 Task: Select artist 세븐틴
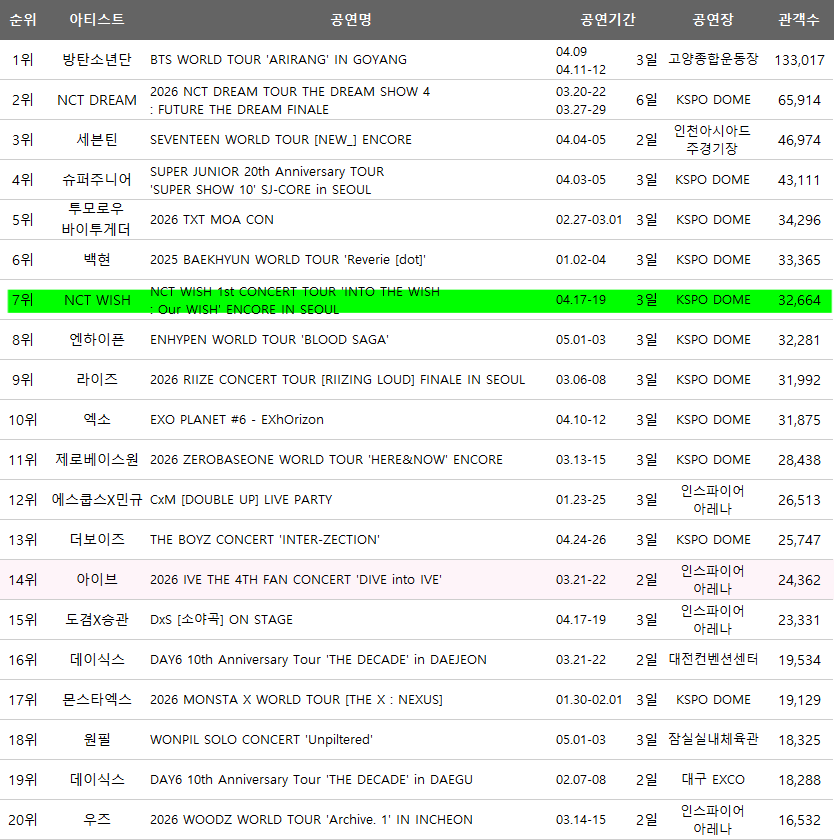tap(97, 140)
